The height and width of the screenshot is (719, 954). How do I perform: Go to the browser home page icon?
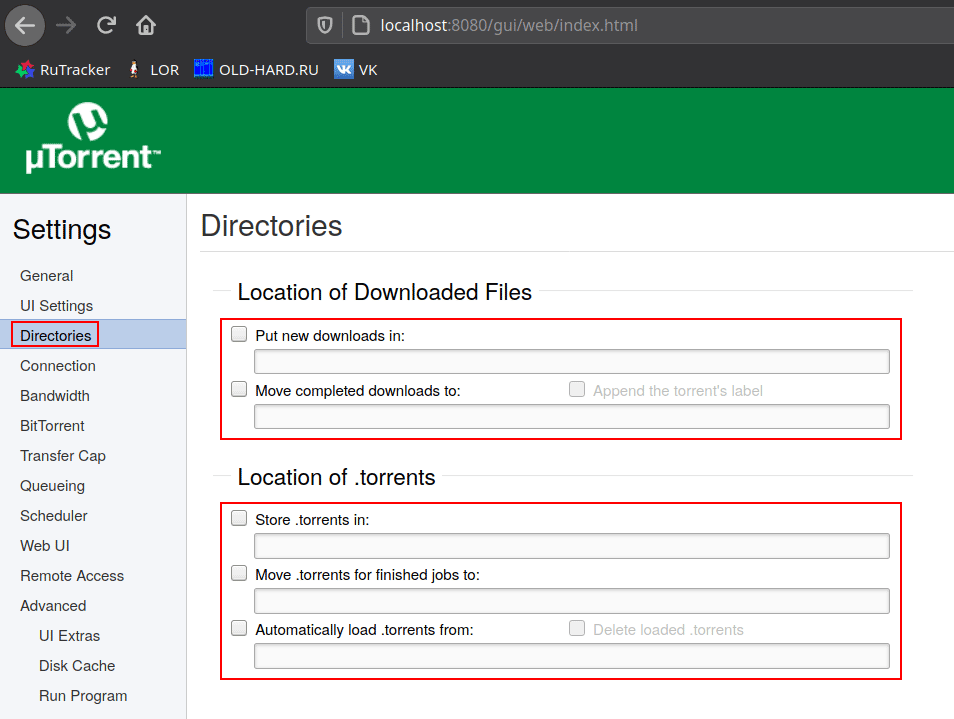[x=146, y=25]
